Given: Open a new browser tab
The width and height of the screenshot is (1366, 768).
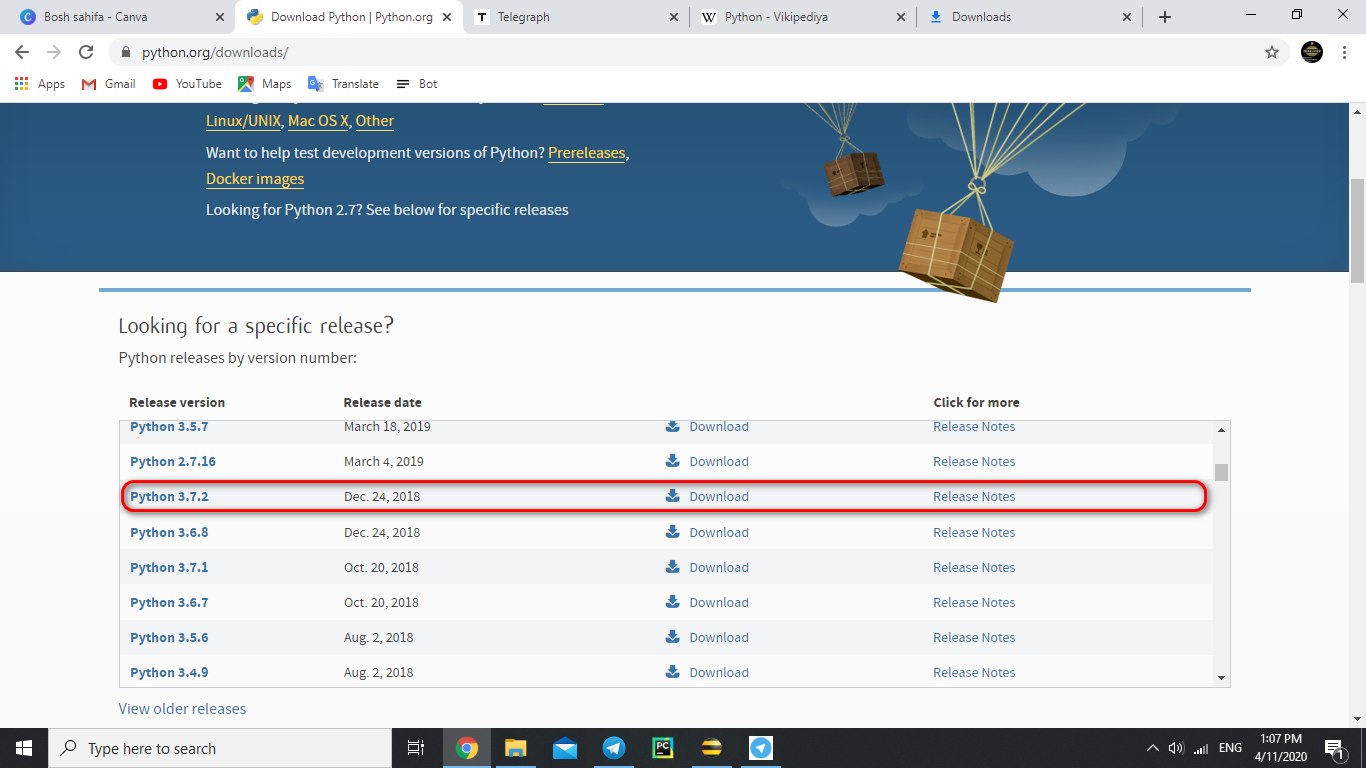Looking at the screenshot, I should 1164,17.
